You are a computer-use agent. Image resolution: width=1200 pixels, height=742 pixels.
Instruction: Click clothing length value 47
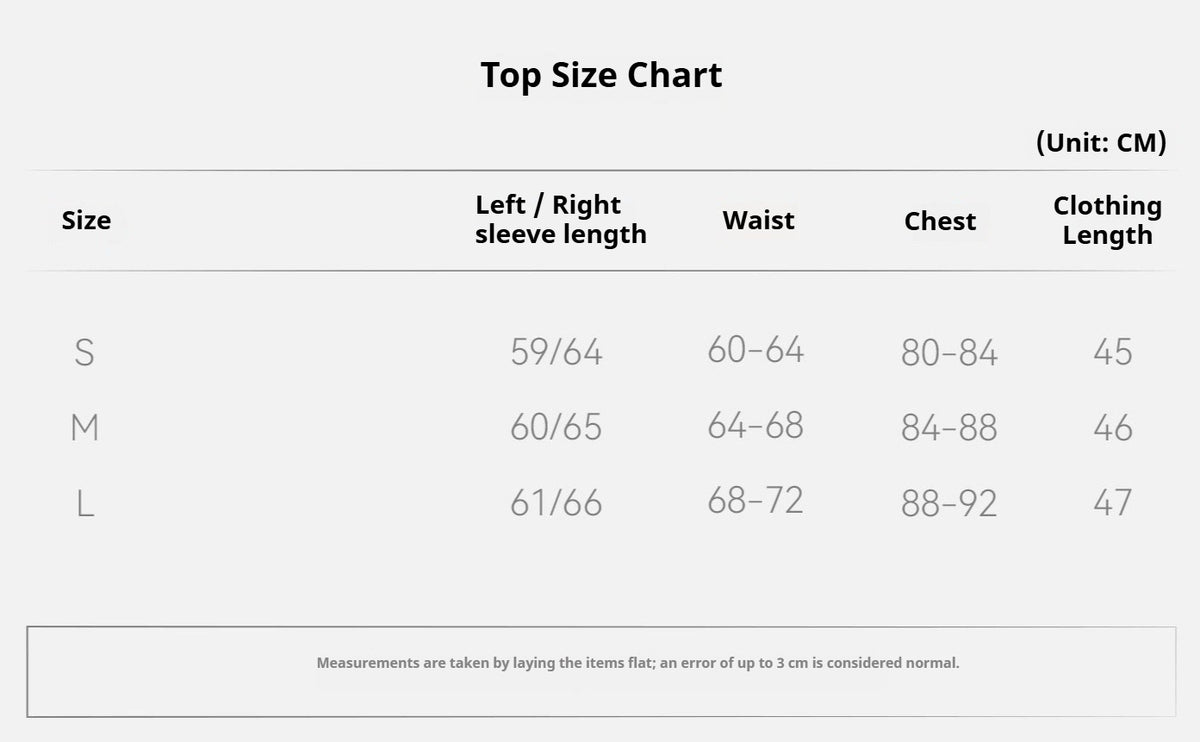point(1112,502)
